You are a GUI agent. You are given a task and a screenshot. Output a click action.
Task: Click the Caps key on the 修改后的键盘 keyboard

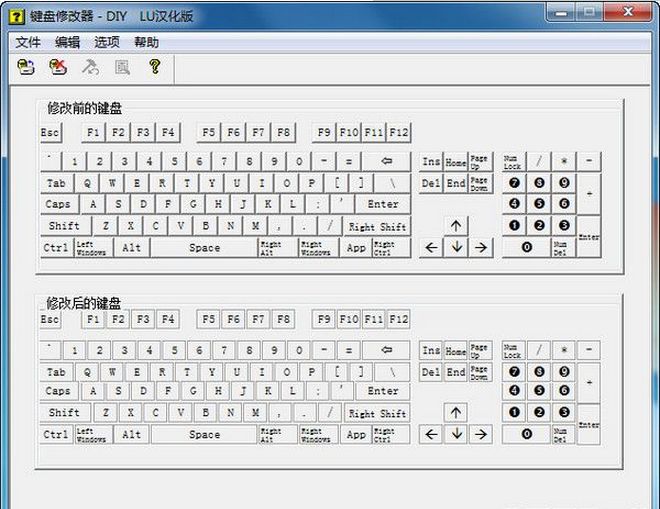(x=58, y=391)
